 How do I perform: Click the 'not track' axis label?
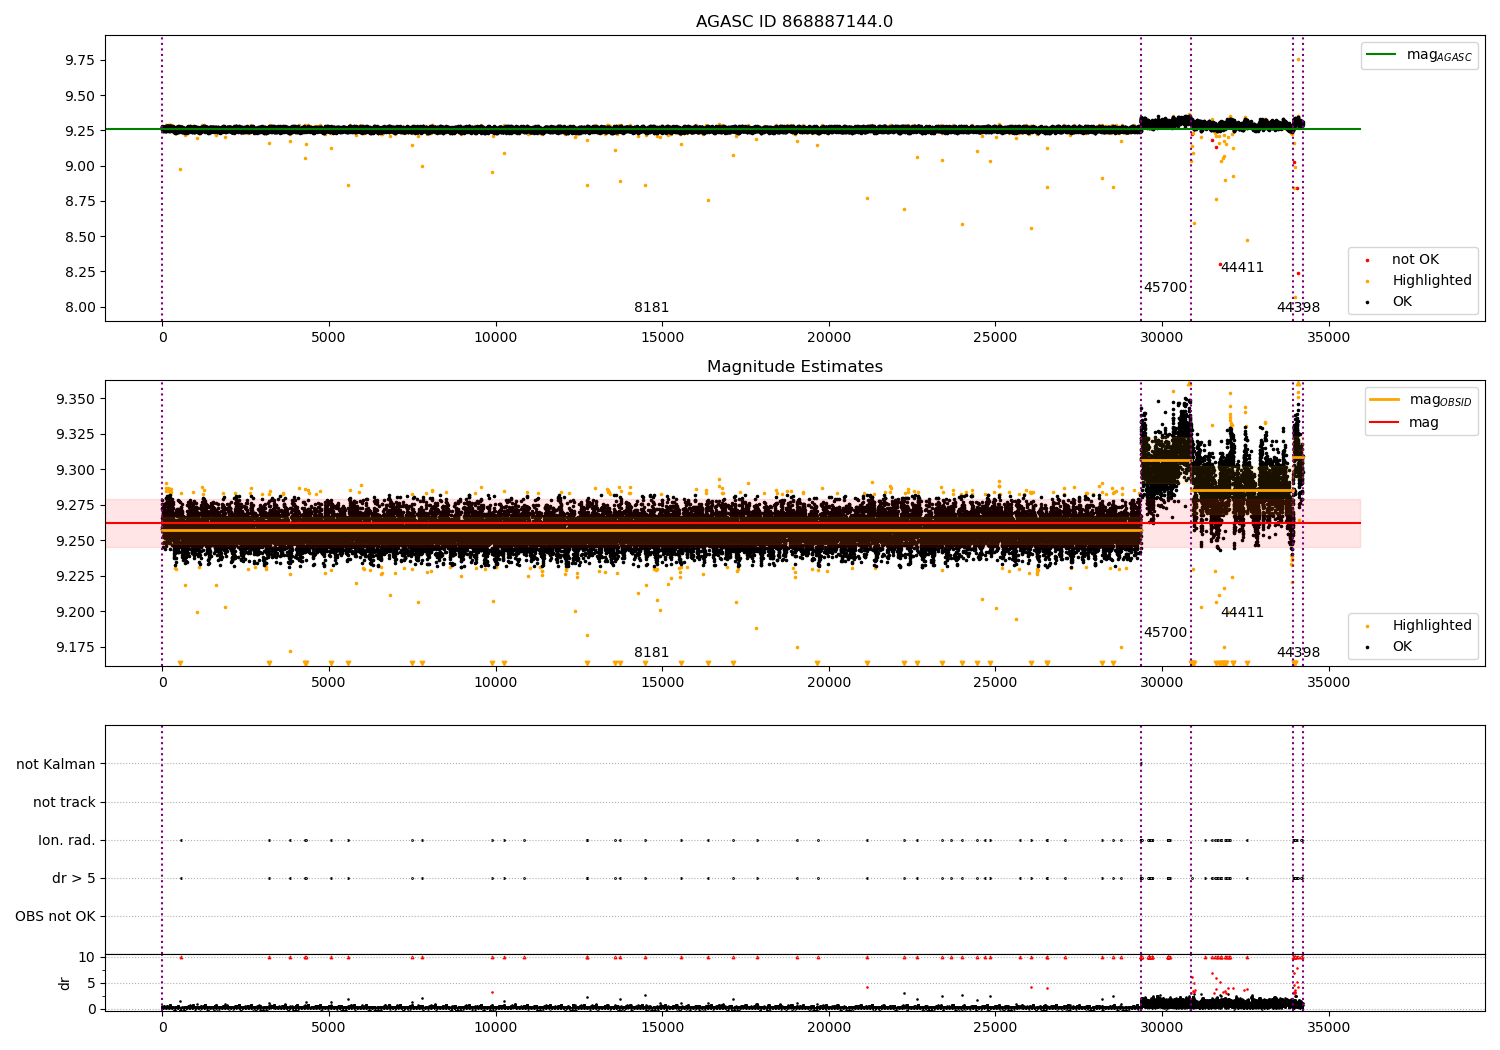[64, 802]
